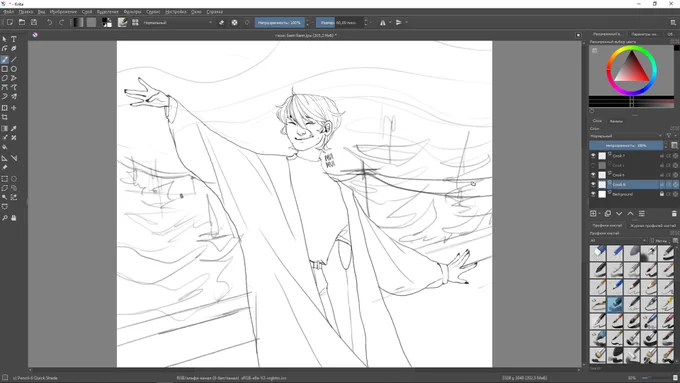Select the Gradient tool in the toolbox
Screen dimensions: 680x383
pos(4,128)
